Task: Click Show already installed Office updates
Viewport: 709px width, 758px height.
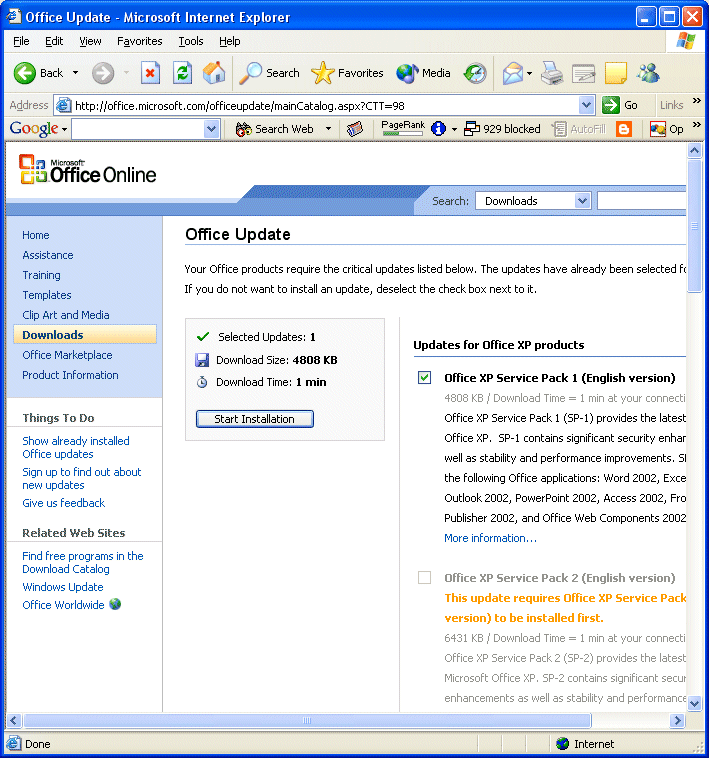Action: [x=76, y=447]
